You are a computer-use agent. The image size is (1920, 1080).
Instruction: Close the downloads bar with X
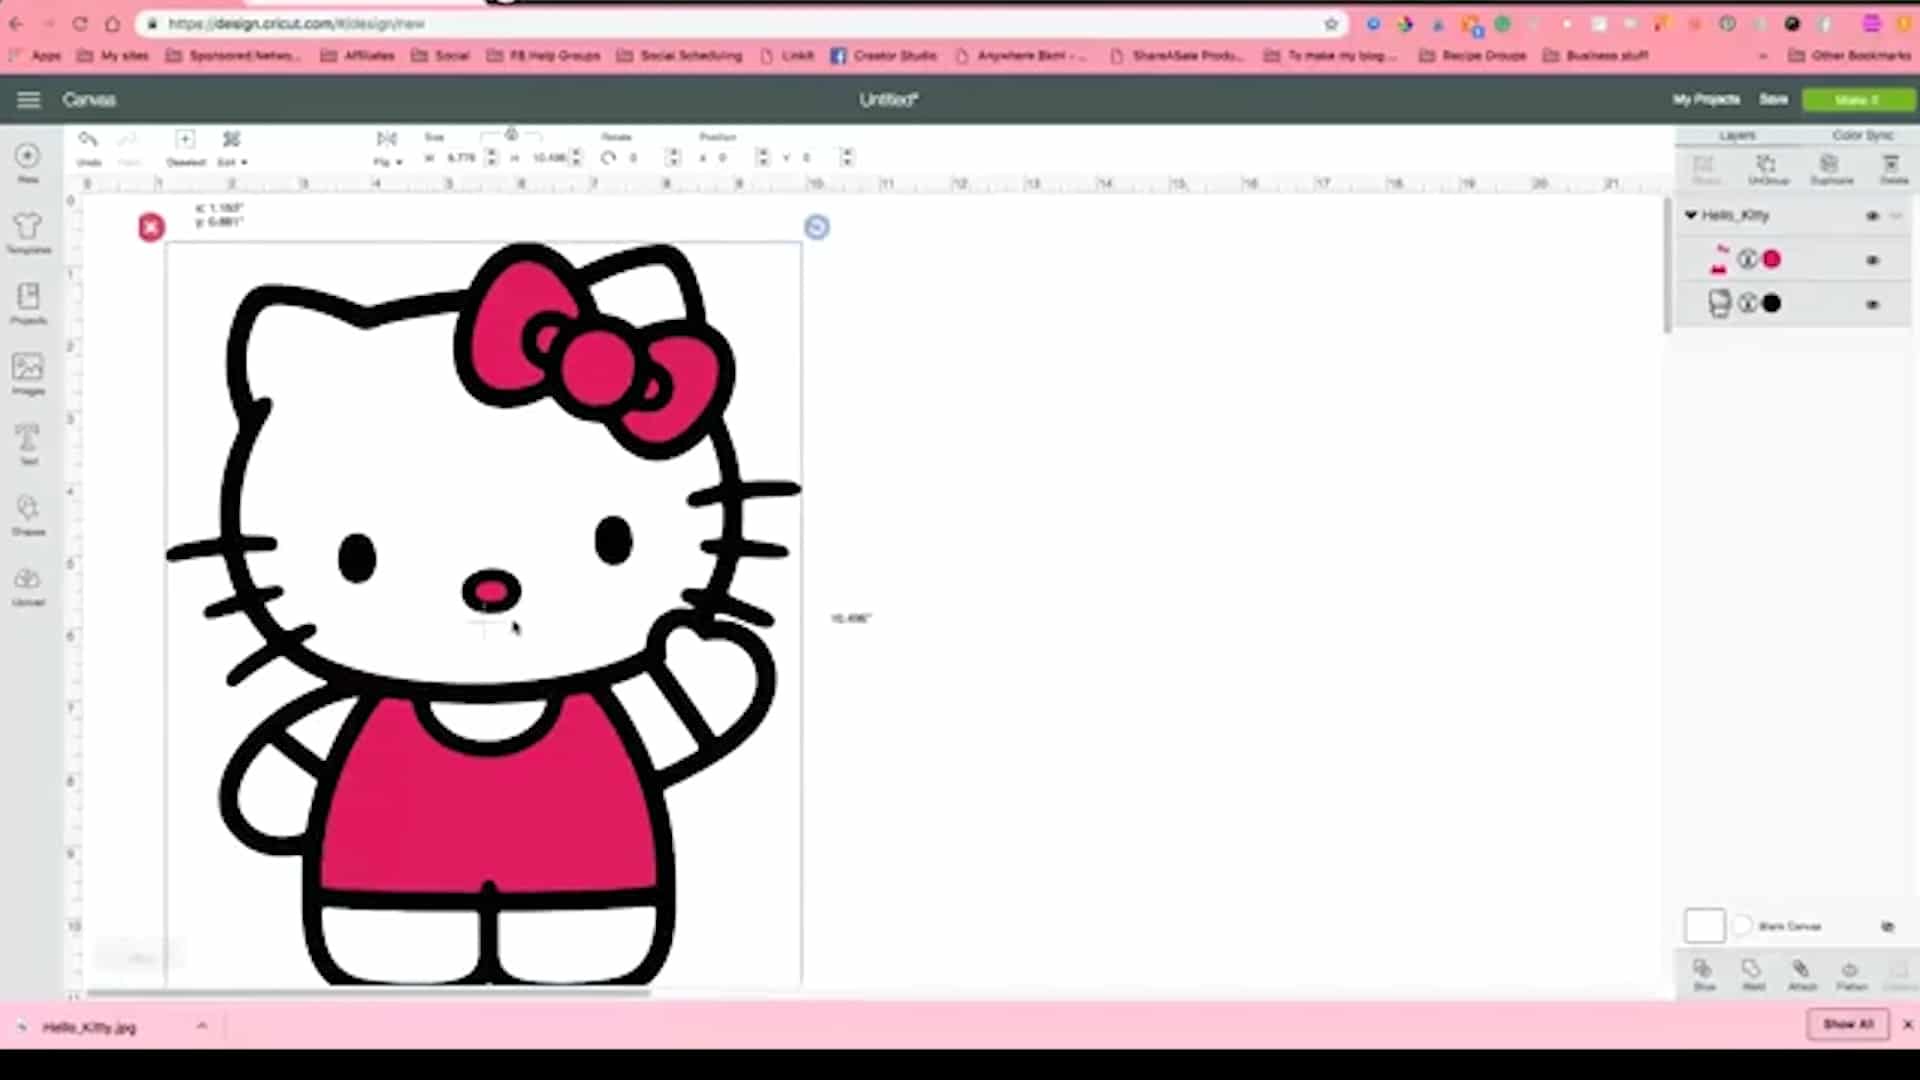click(x=1906, y=1024)
